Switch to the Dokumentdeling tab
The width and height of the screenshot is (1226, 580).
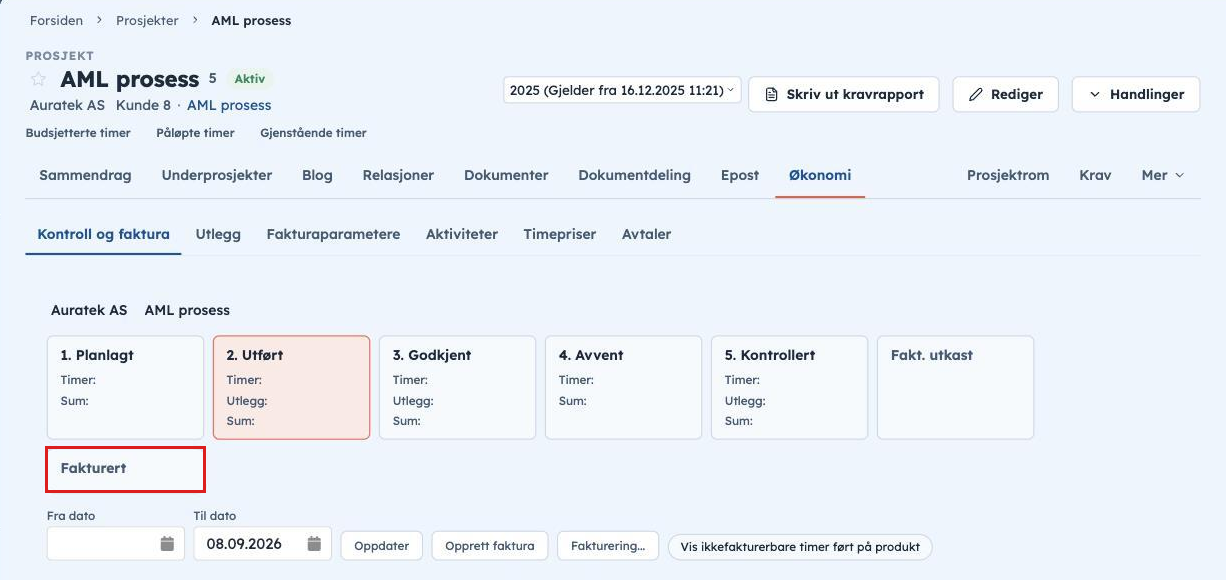634,175
